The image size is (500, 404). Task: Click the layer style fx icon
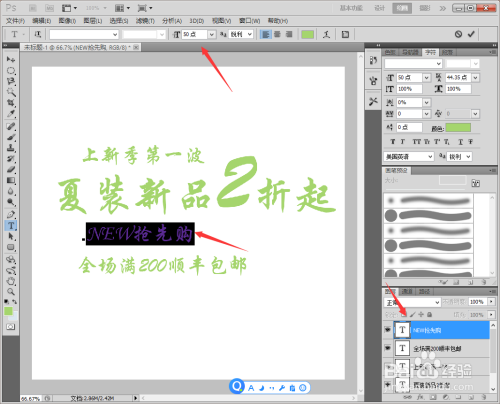point(420,397)
